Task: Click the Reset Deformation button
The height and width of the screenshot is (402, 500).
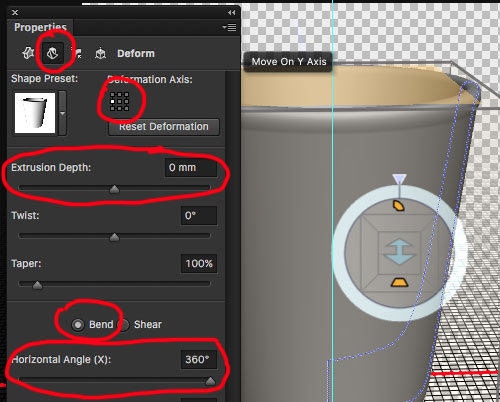Action: 164,127
